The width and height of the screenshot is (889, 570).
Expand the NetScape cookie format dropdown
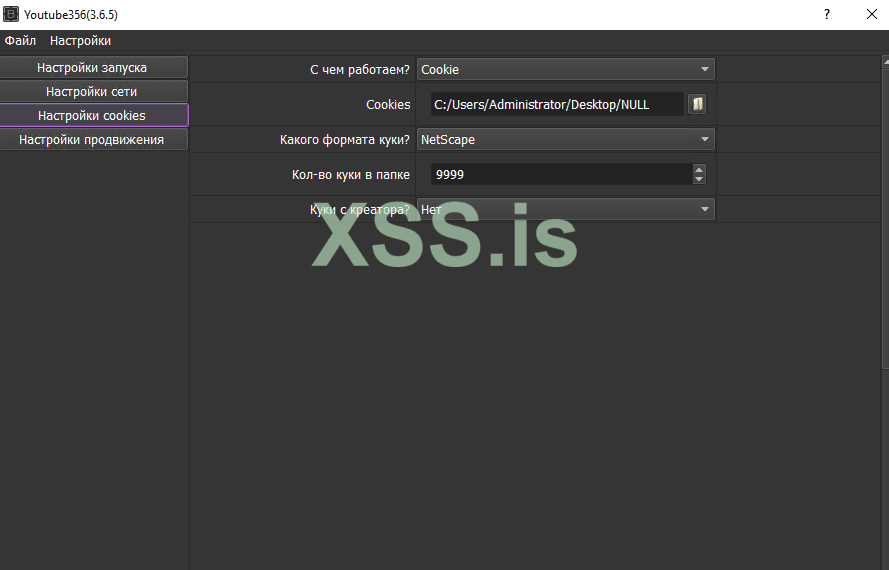(x=565, y=140)
